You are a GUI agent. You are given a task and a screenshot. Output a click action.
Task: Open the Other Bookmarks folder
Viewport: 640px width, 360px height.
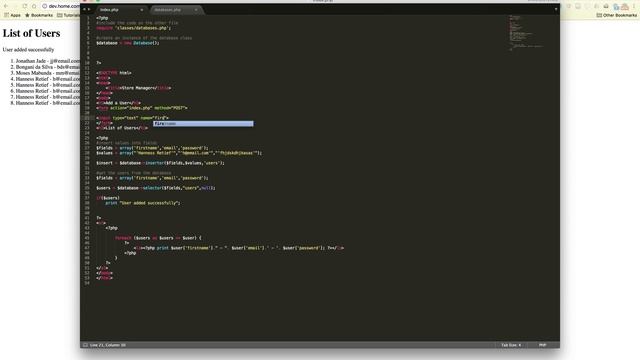[x=616, y=15]
